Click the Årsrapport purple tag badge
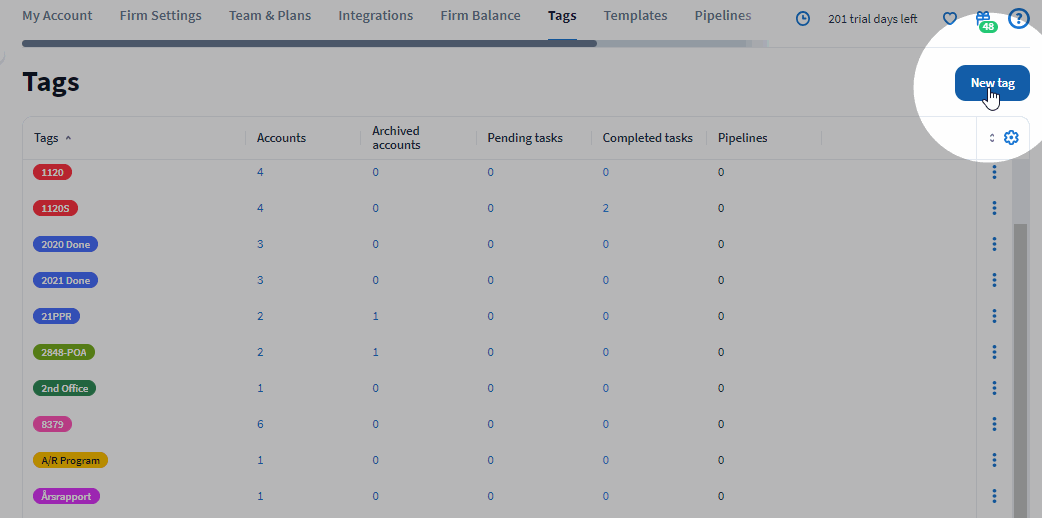The height and width of the screenshot is (518, 1042). click(x=66, y=495)
